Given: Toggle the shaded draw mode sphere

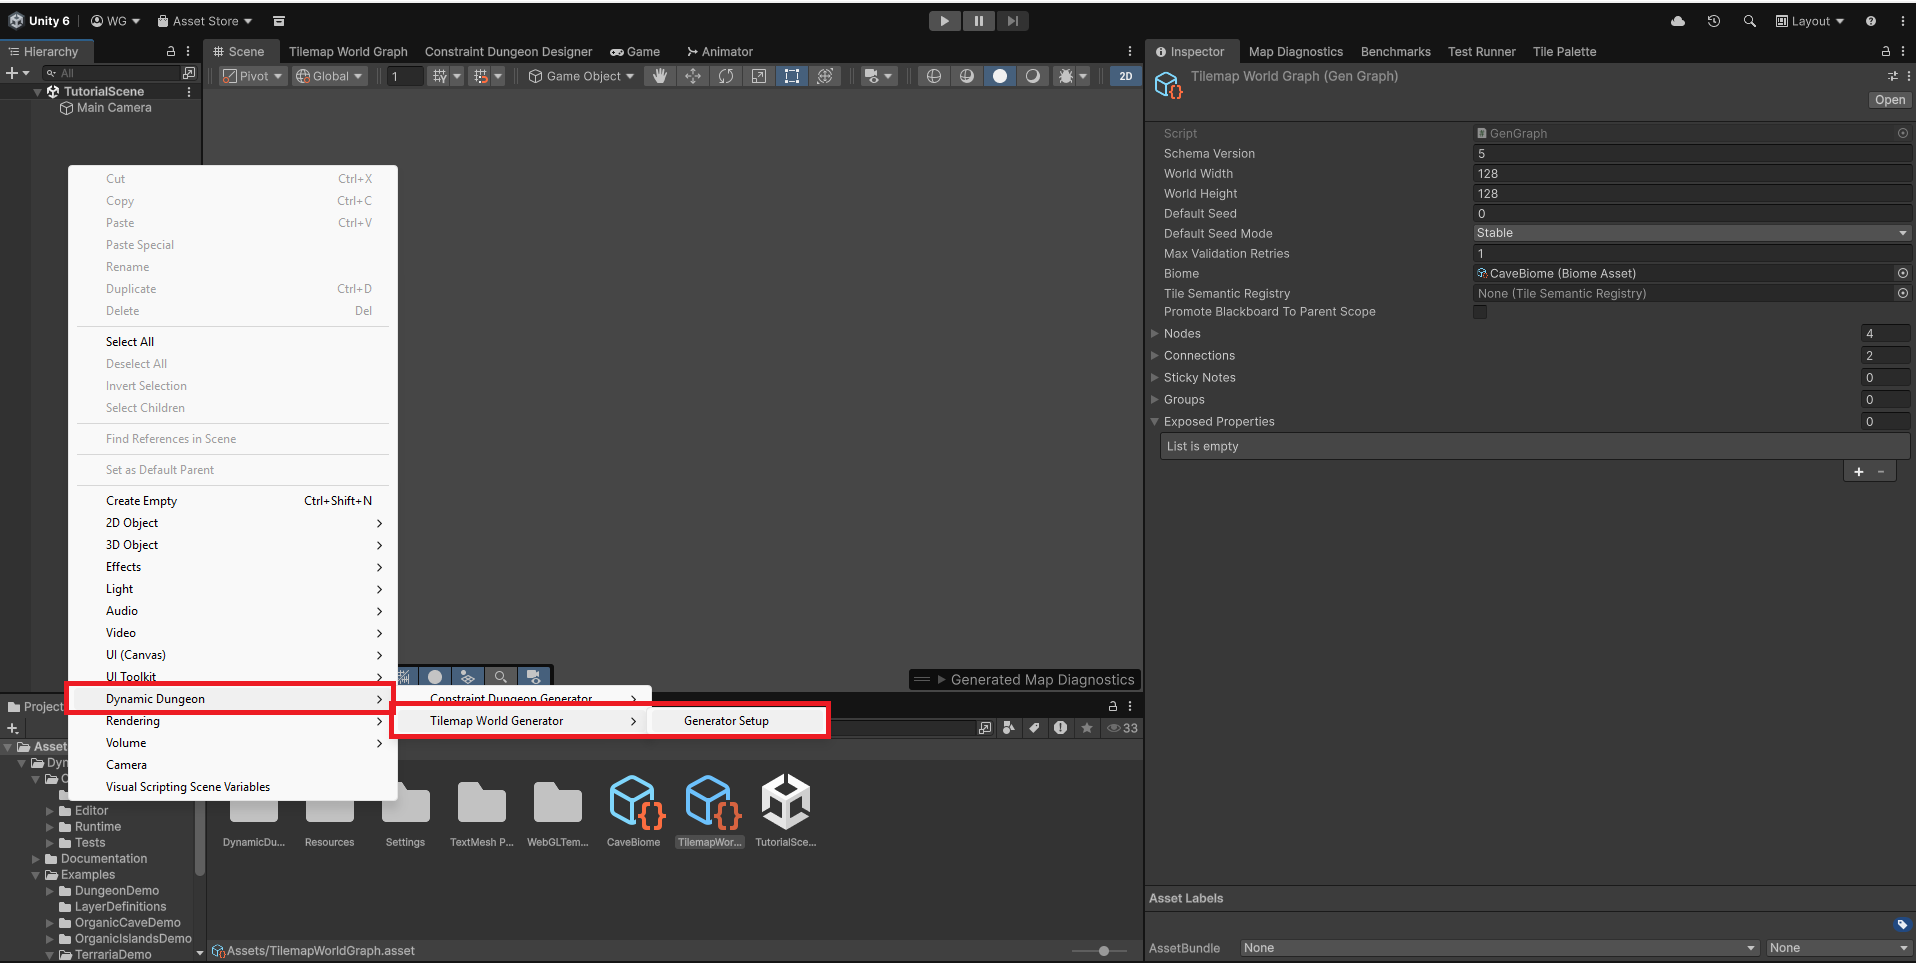Looking at the screenshot, I should pyautogui.click(x=999, y=76).
